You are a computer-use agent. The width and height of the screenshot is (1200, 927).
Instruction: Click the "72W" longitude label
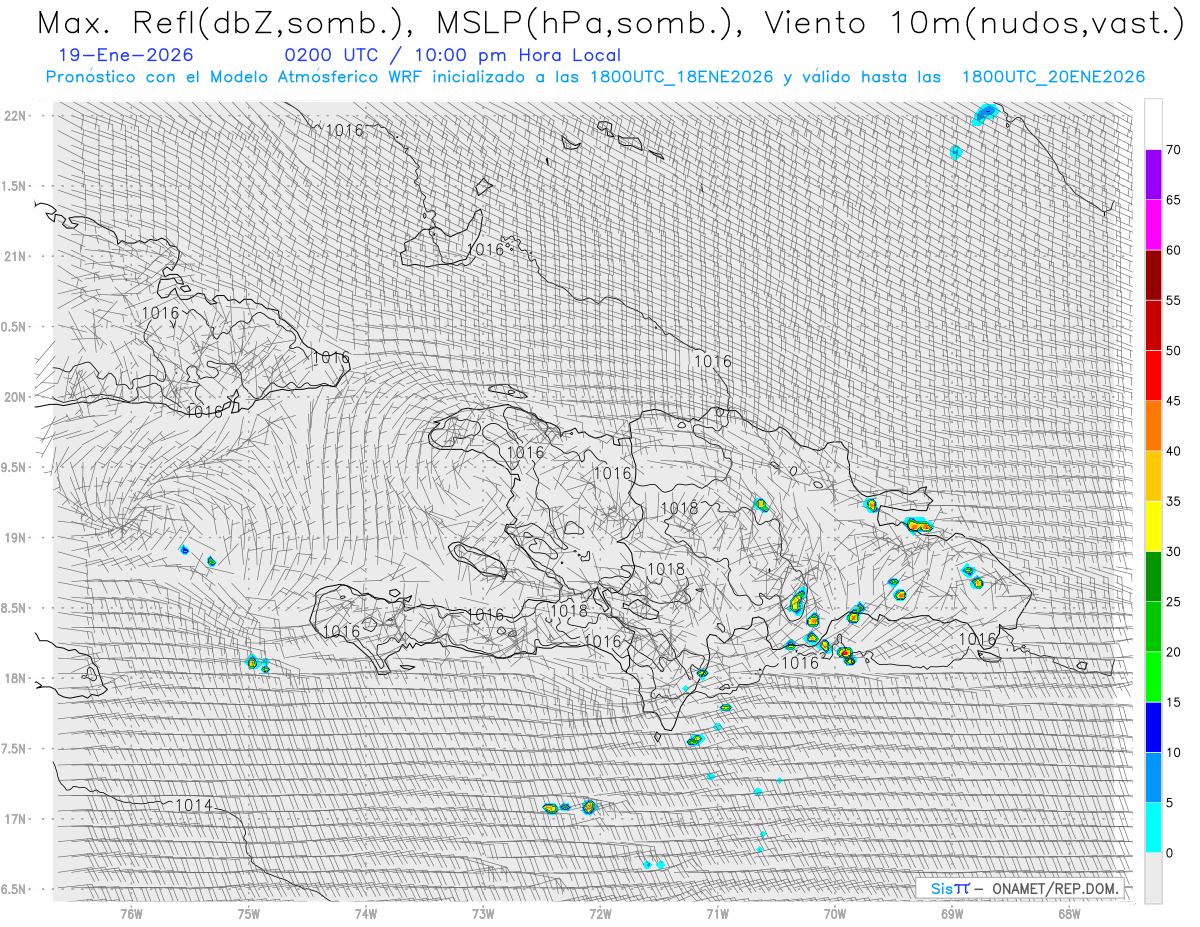click(x=600, y=912)
